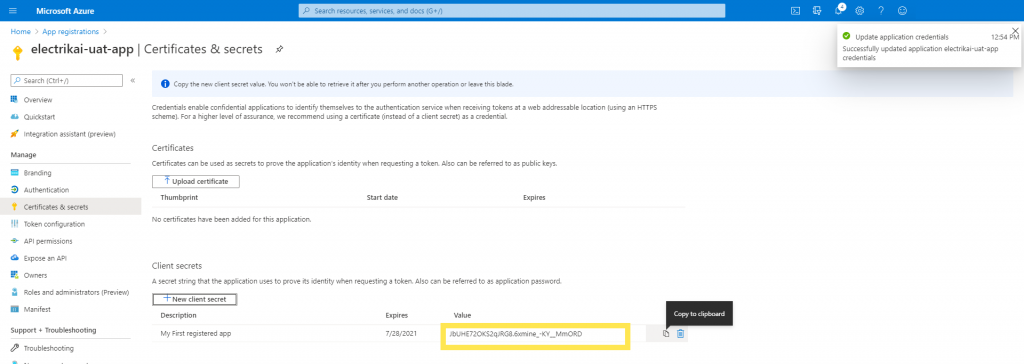Focus the top search resources box

coord(512,11)
